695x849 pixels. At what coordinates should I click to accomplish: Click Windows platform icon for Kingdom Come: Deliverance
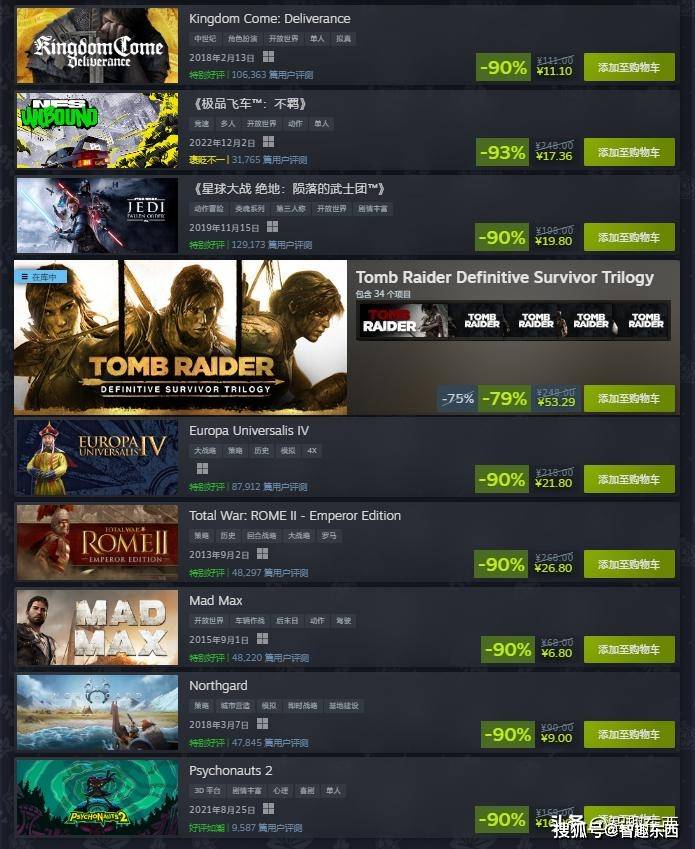[x=268, y=57]
